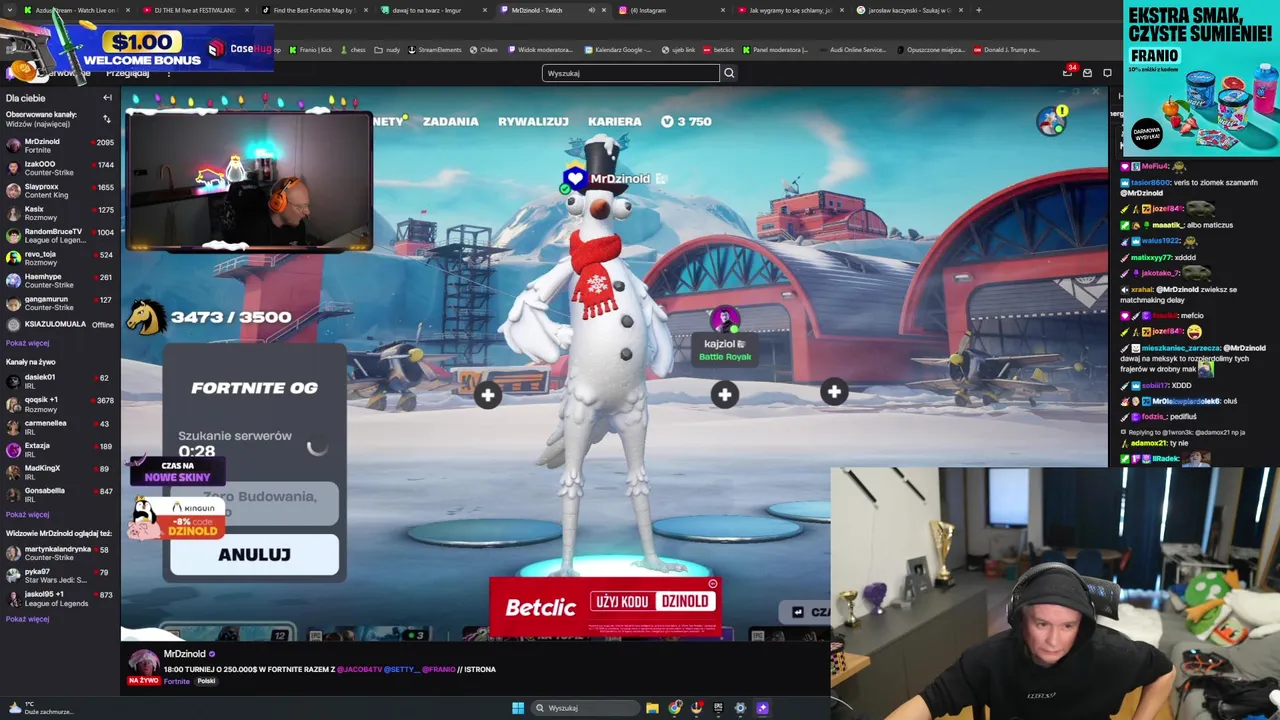
Task: Open StreamElements bookmark
Action: click(435, 50)
